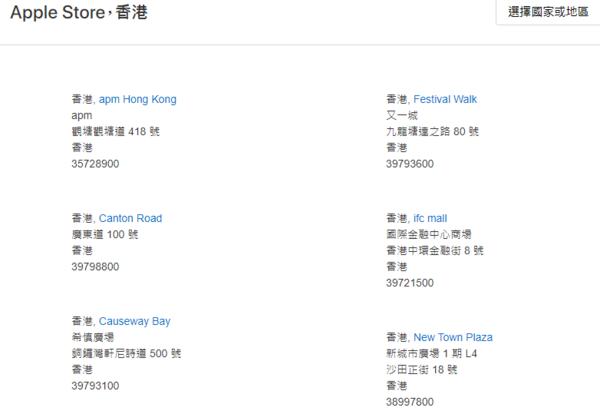Click the Causeway Bay phone number 39793100

point(95,386)
